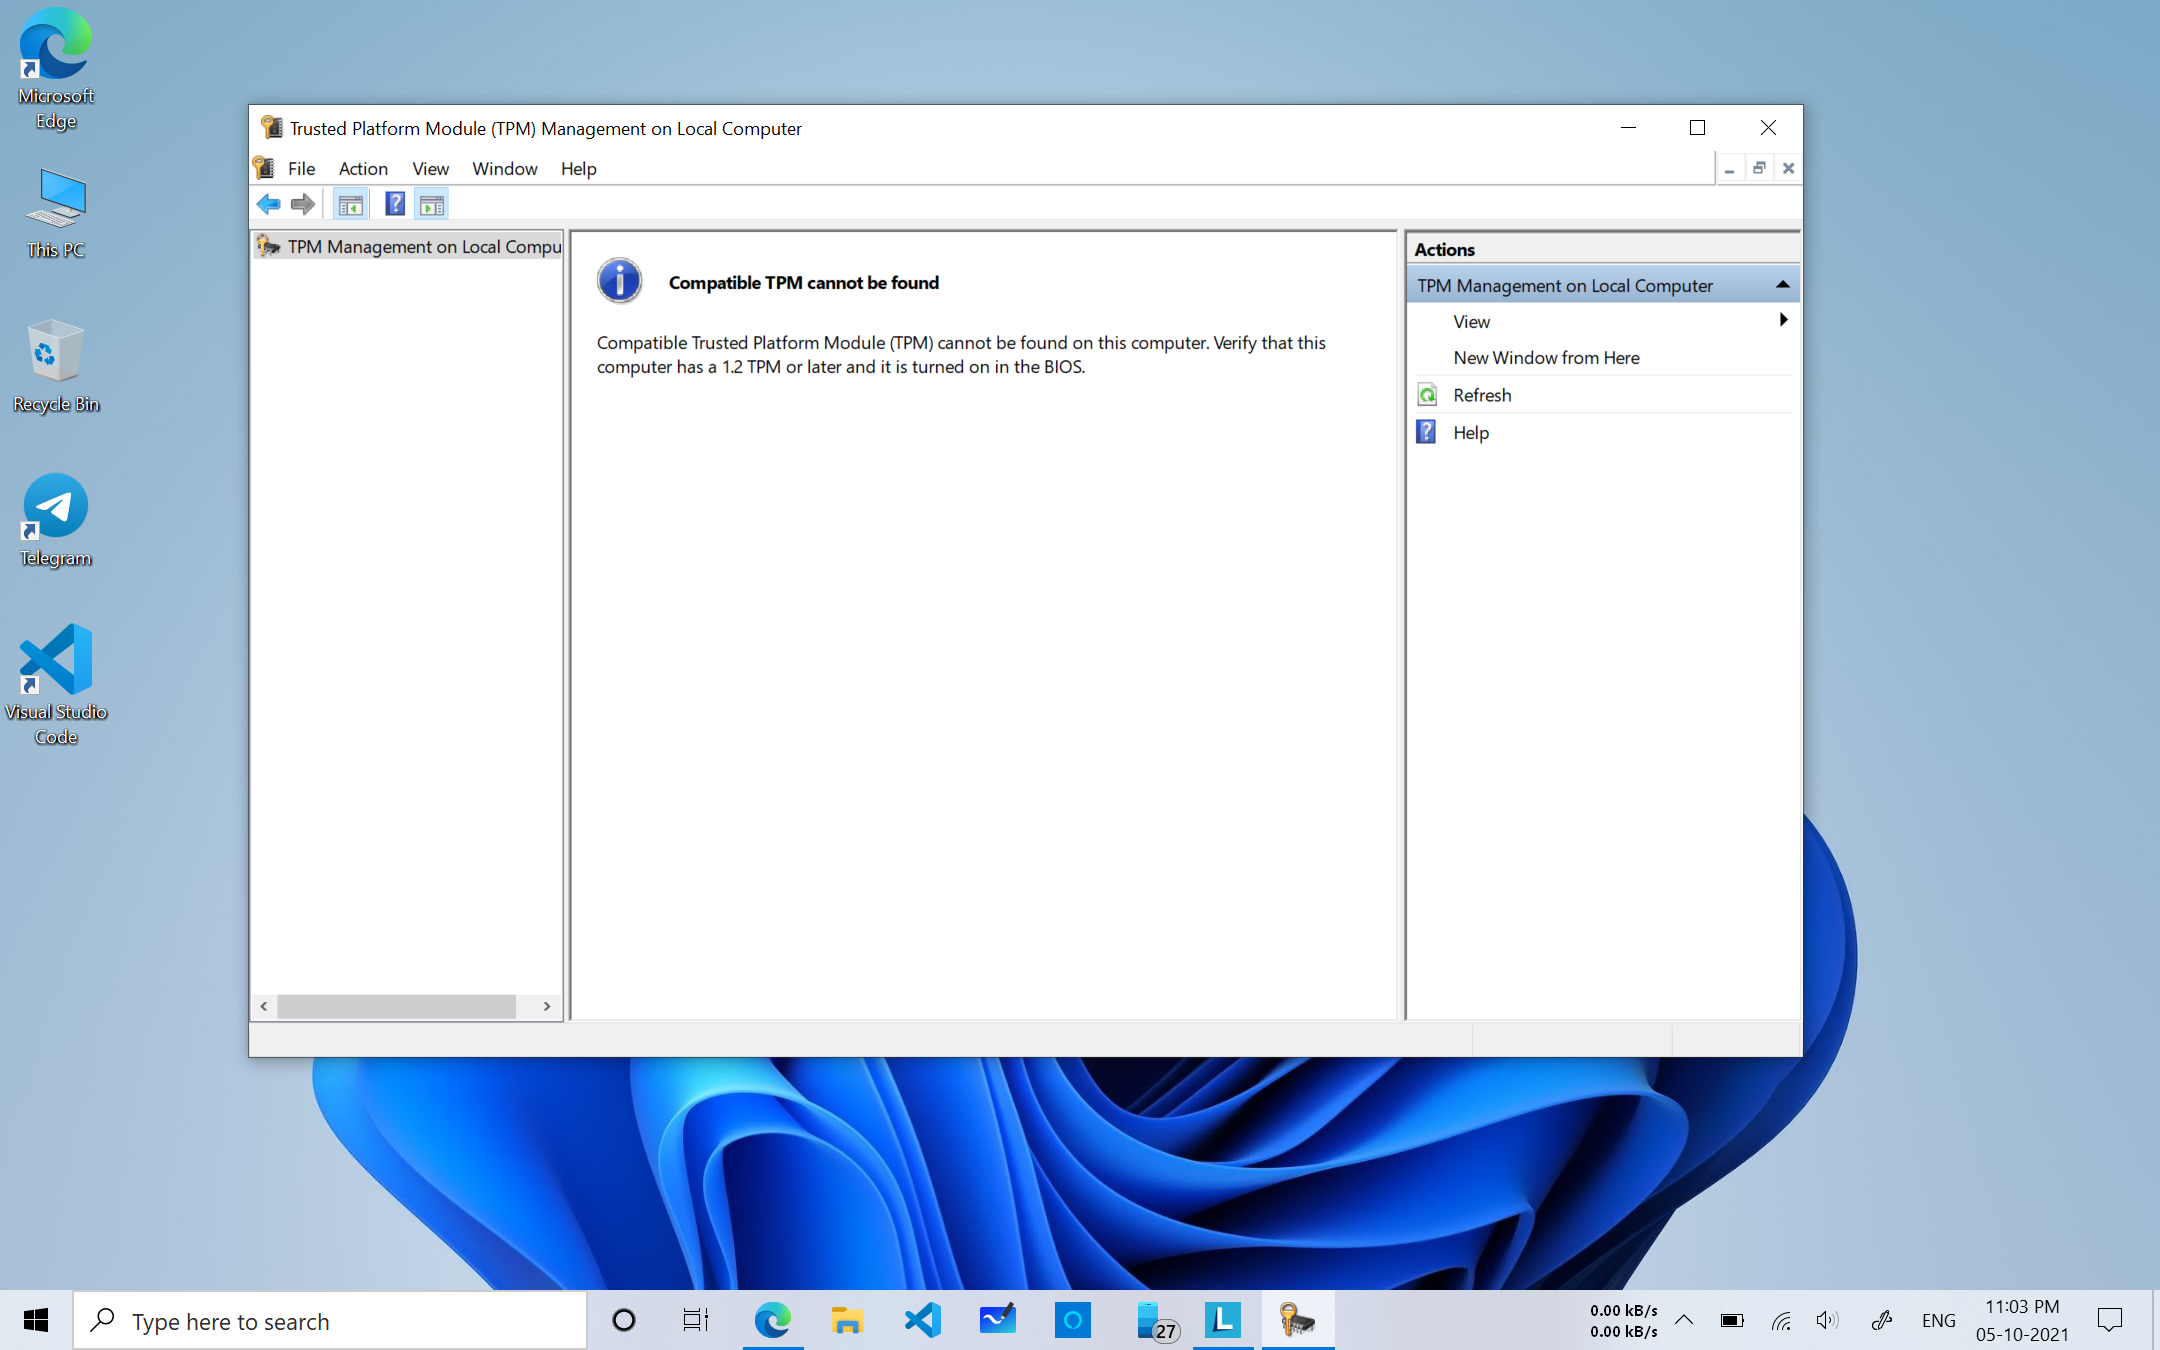Click the blue Help toolbar icon
2160x1350 pixels.
(395, 205)
